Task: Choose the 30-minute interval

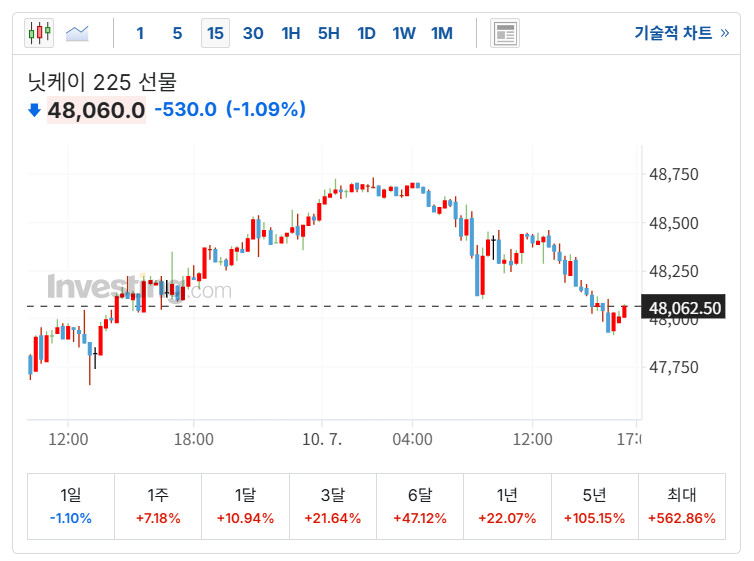Action: 253,33
